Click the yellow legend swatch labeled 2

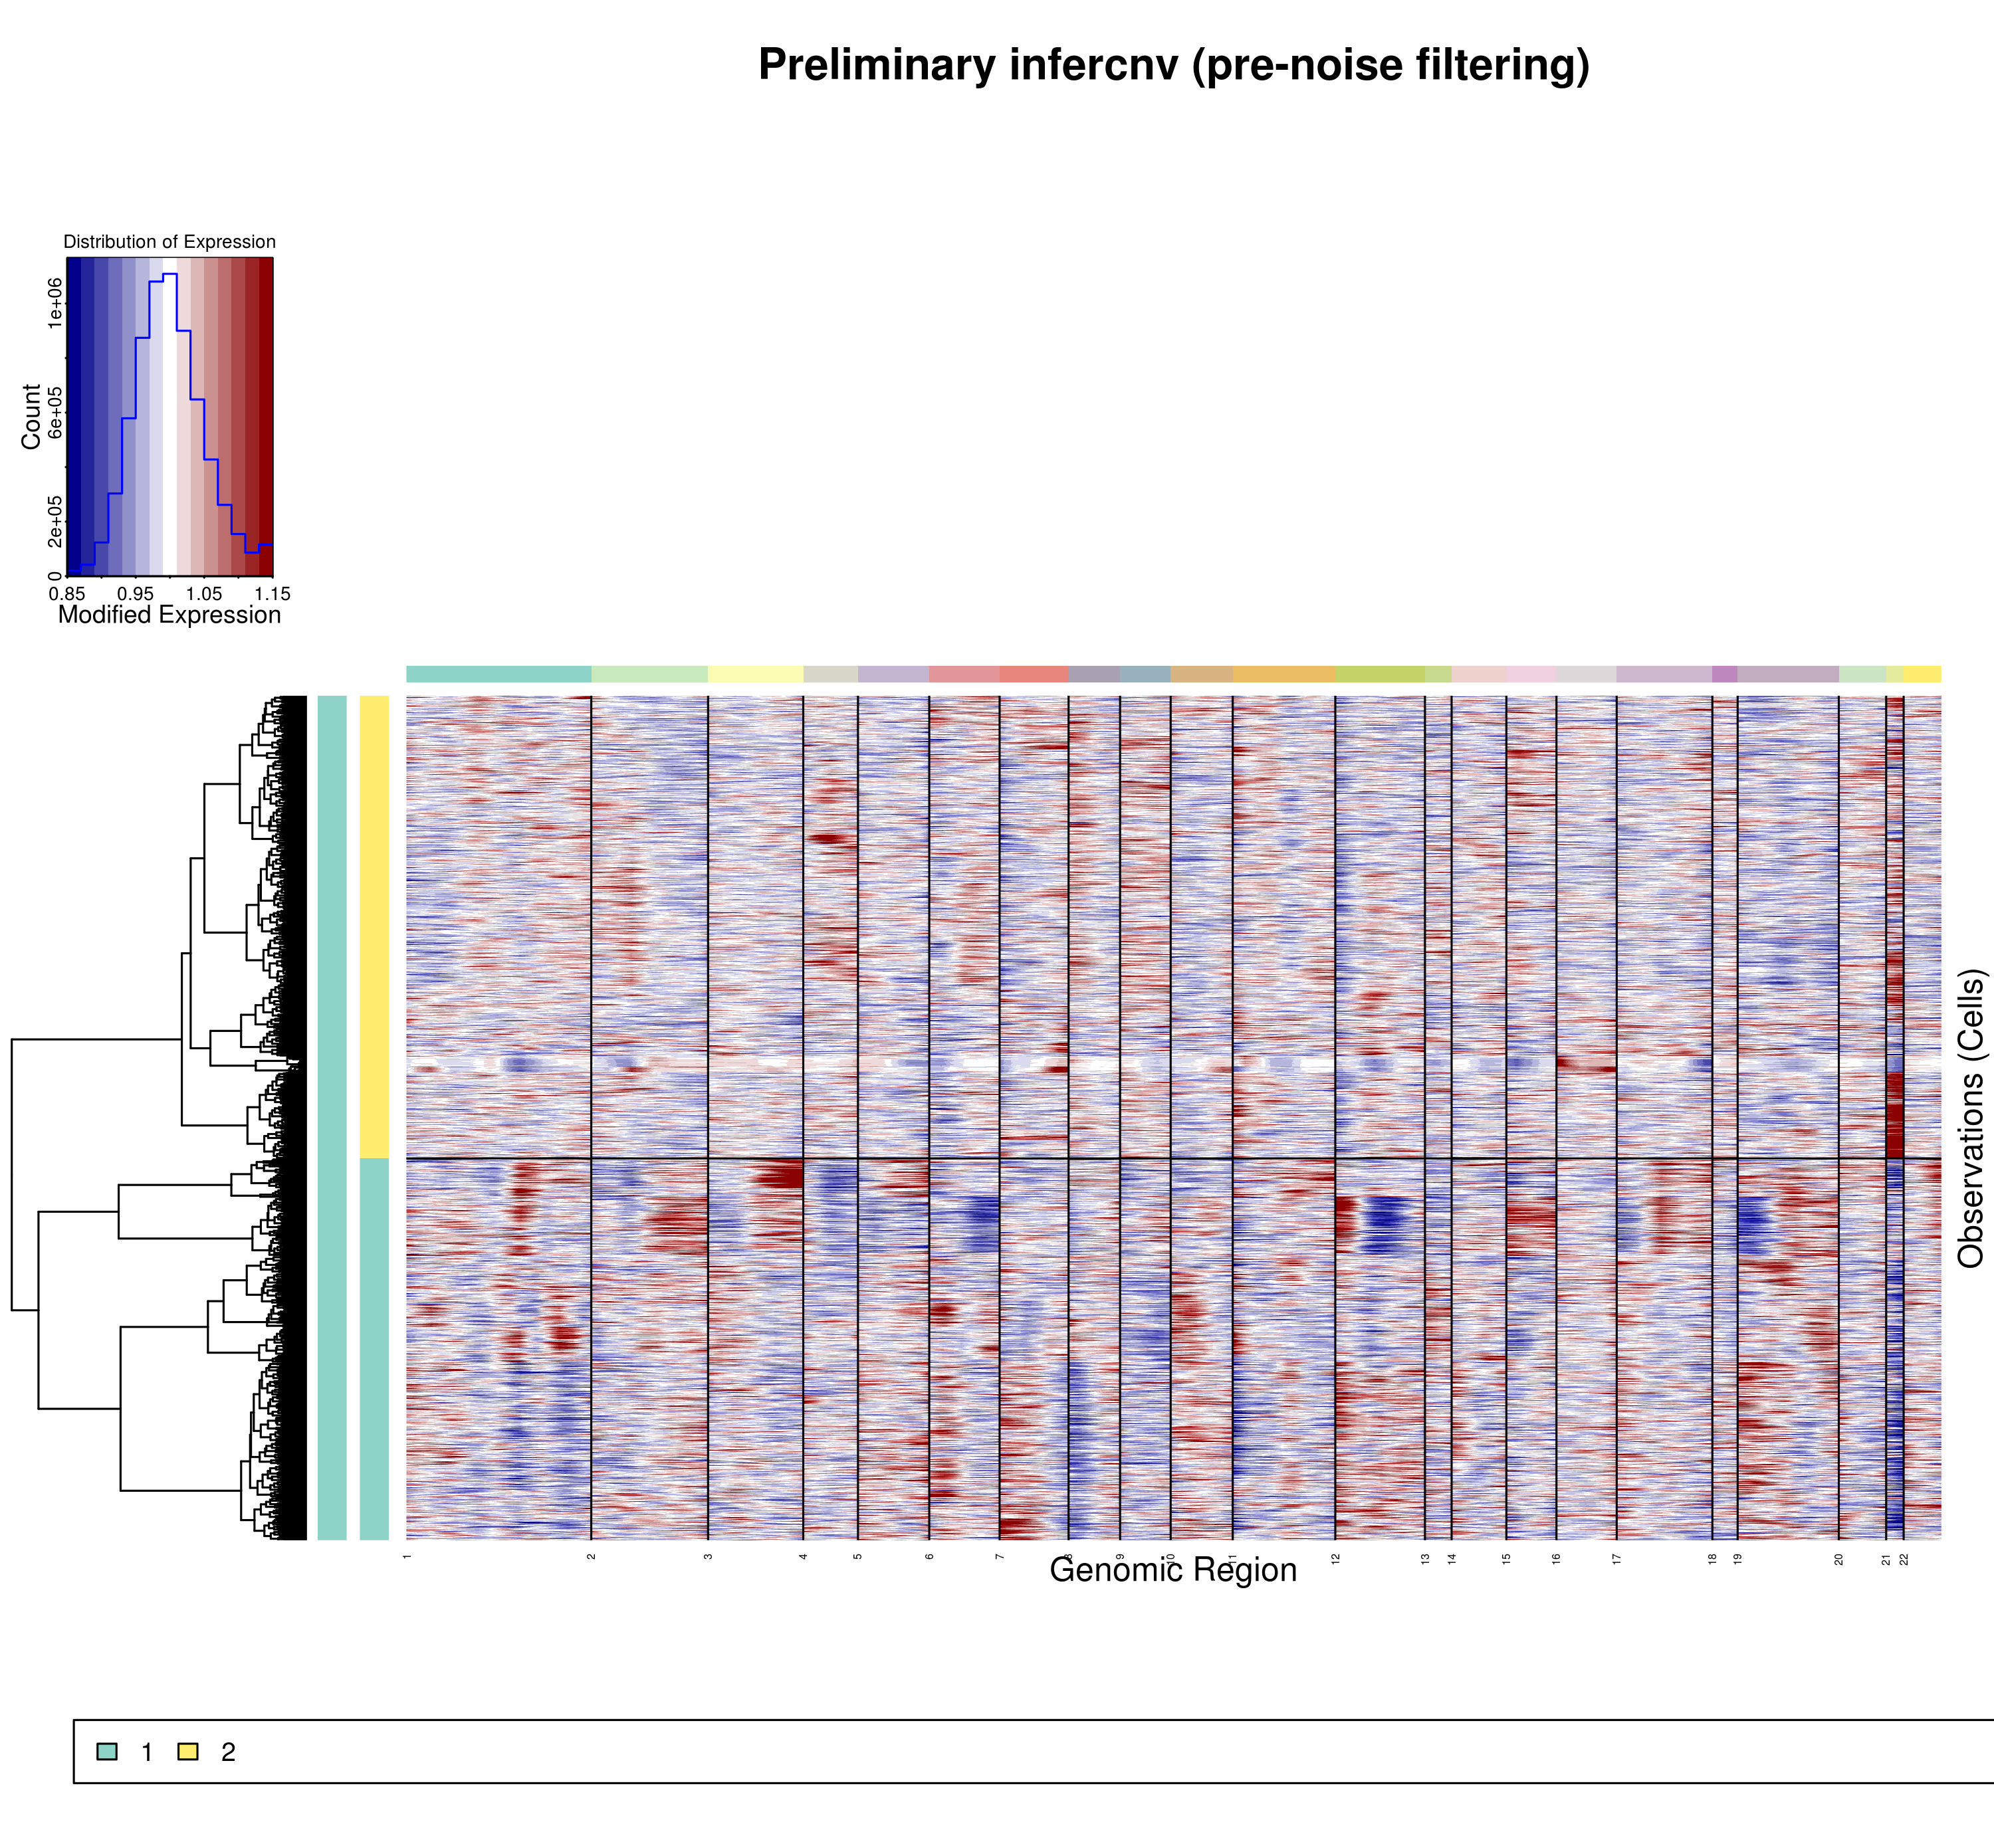188,1751
